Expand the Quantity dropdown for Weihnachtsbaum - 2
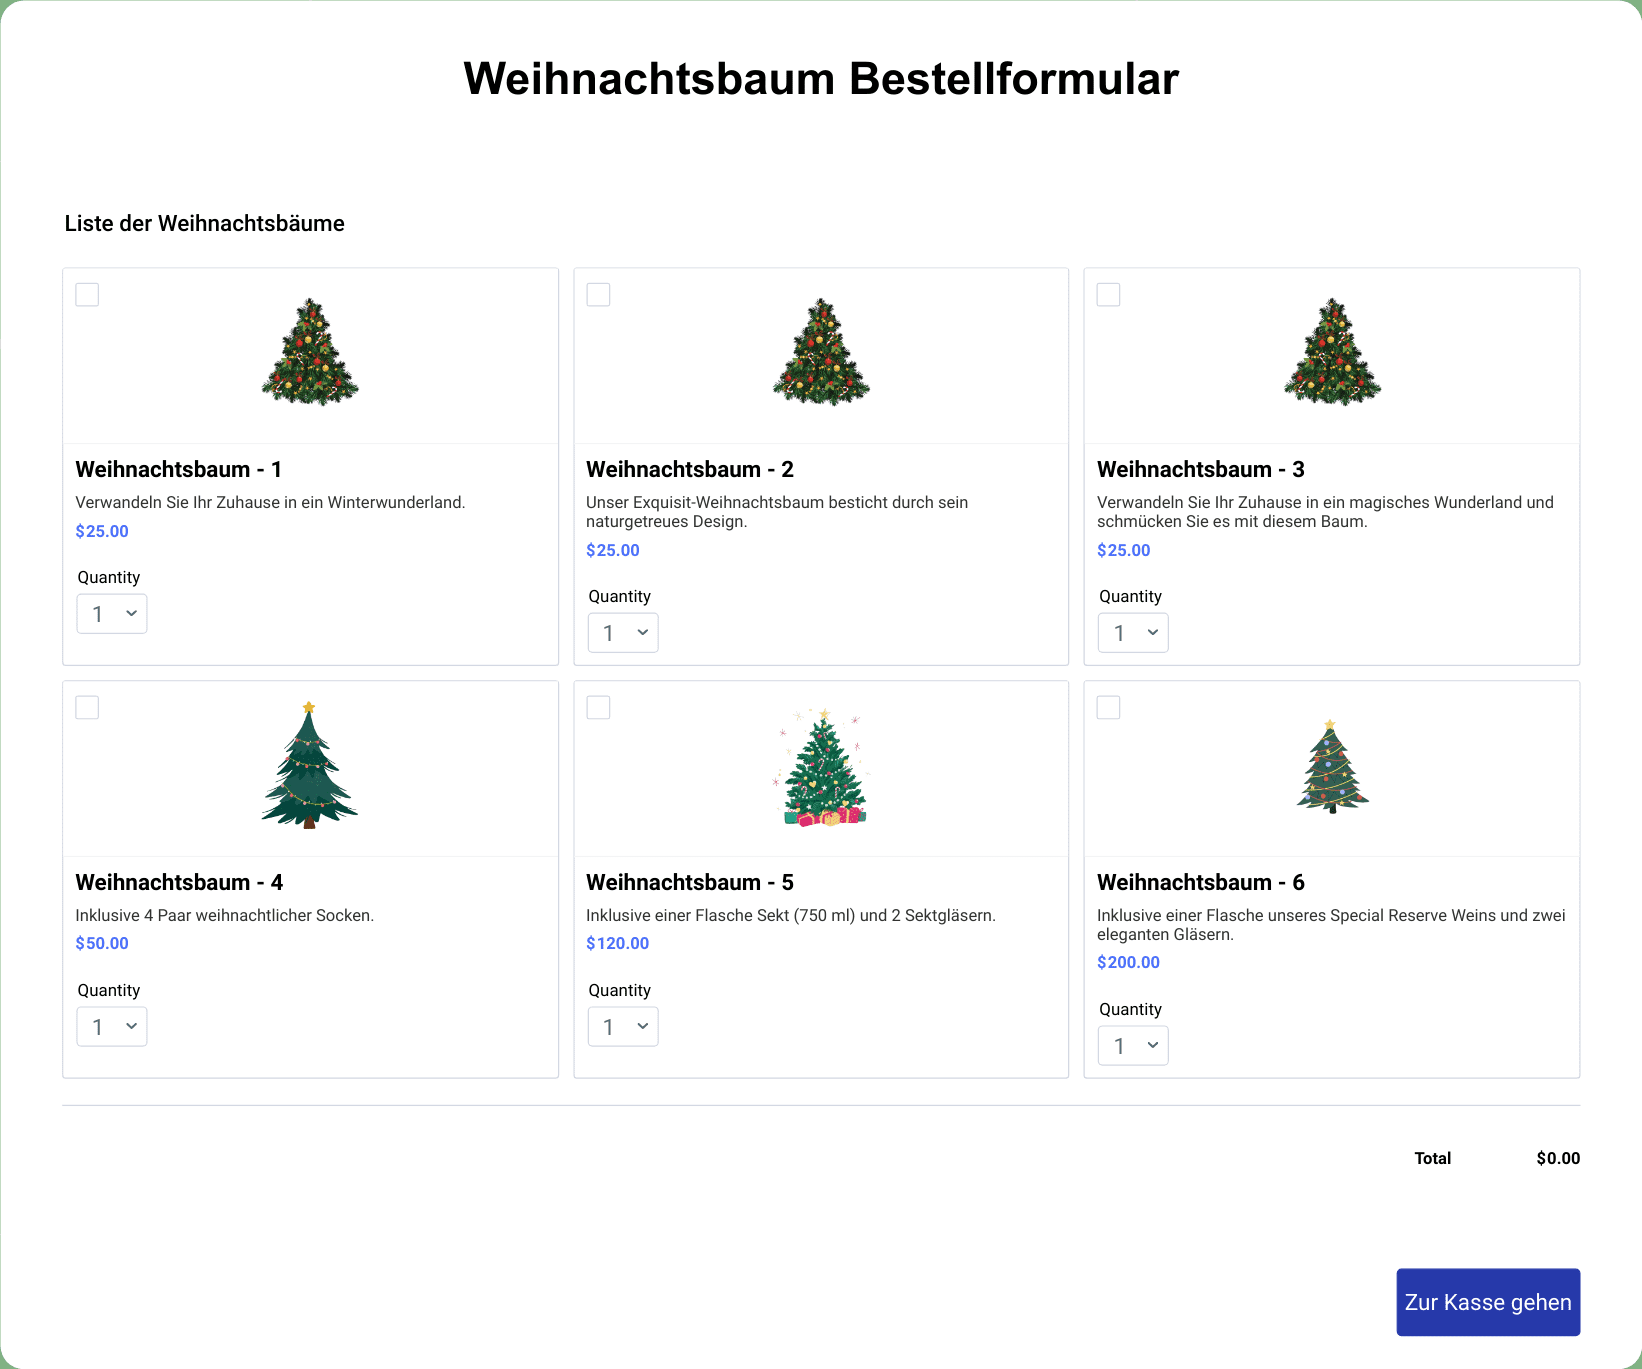Image resolution: width=1642 pixels, height=1369 pixels. 623,633
